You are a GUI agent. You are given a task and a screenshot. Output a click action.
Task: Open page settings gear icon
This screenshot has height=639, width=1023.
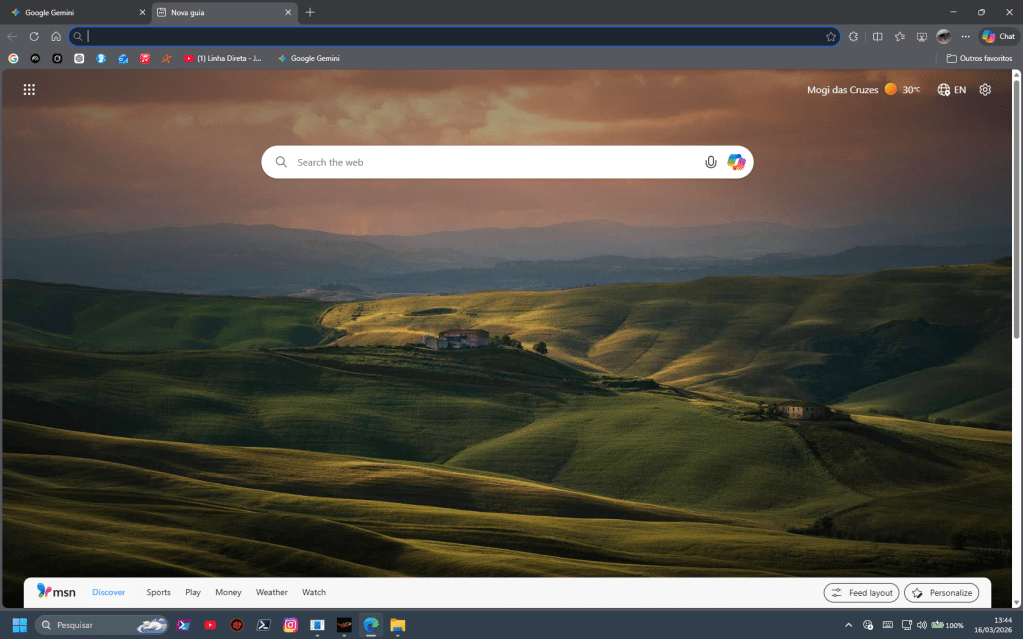pos(985,90)
